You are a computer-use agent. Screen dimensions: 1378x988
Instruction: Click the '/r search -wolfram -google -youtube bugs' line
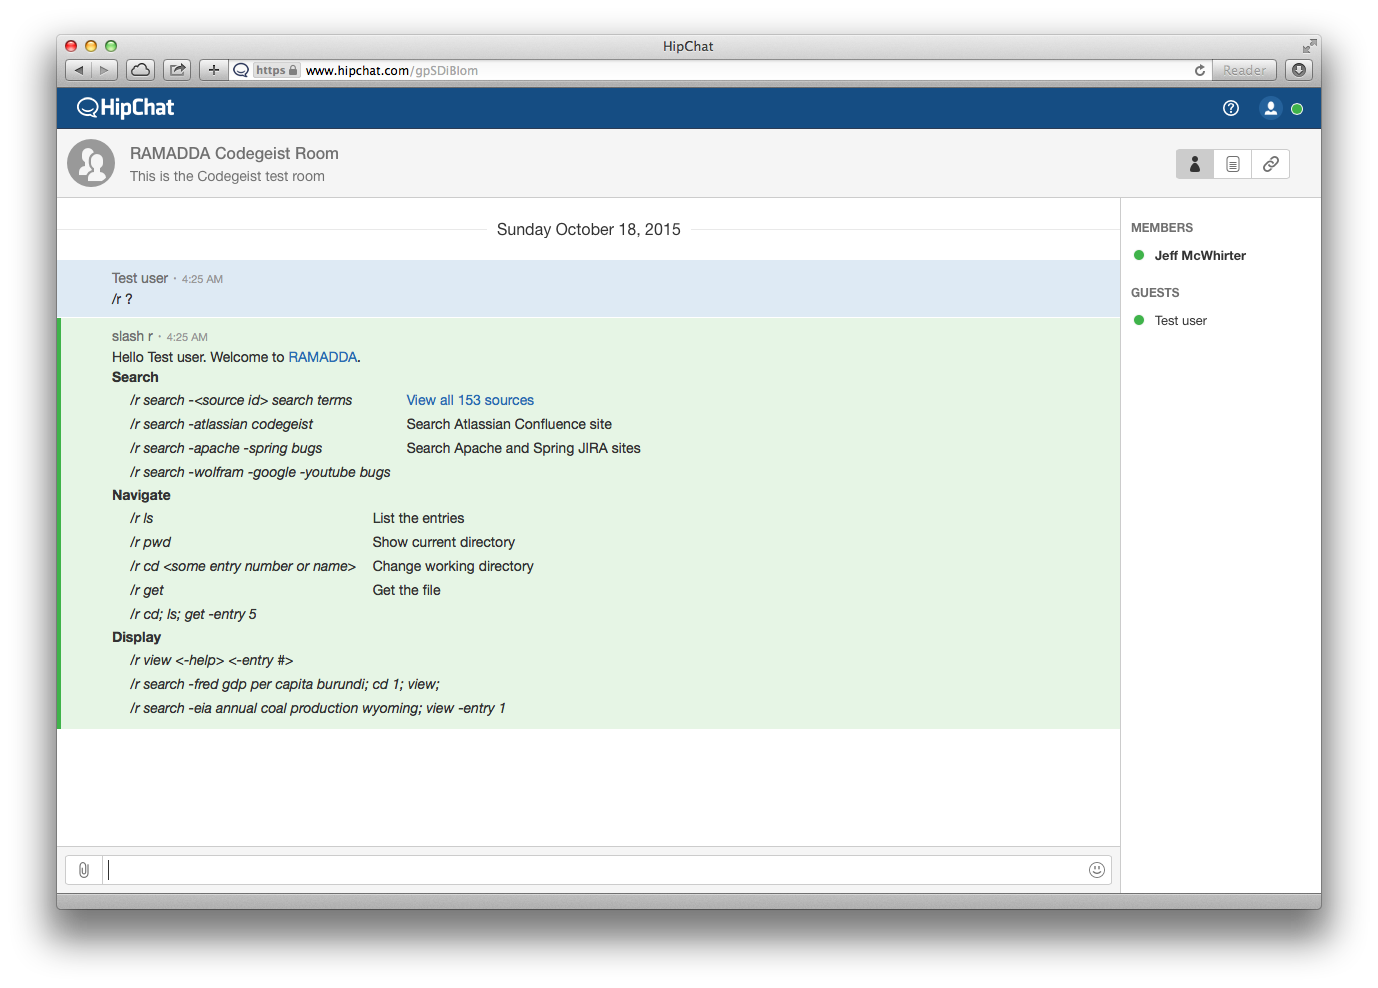260,472
